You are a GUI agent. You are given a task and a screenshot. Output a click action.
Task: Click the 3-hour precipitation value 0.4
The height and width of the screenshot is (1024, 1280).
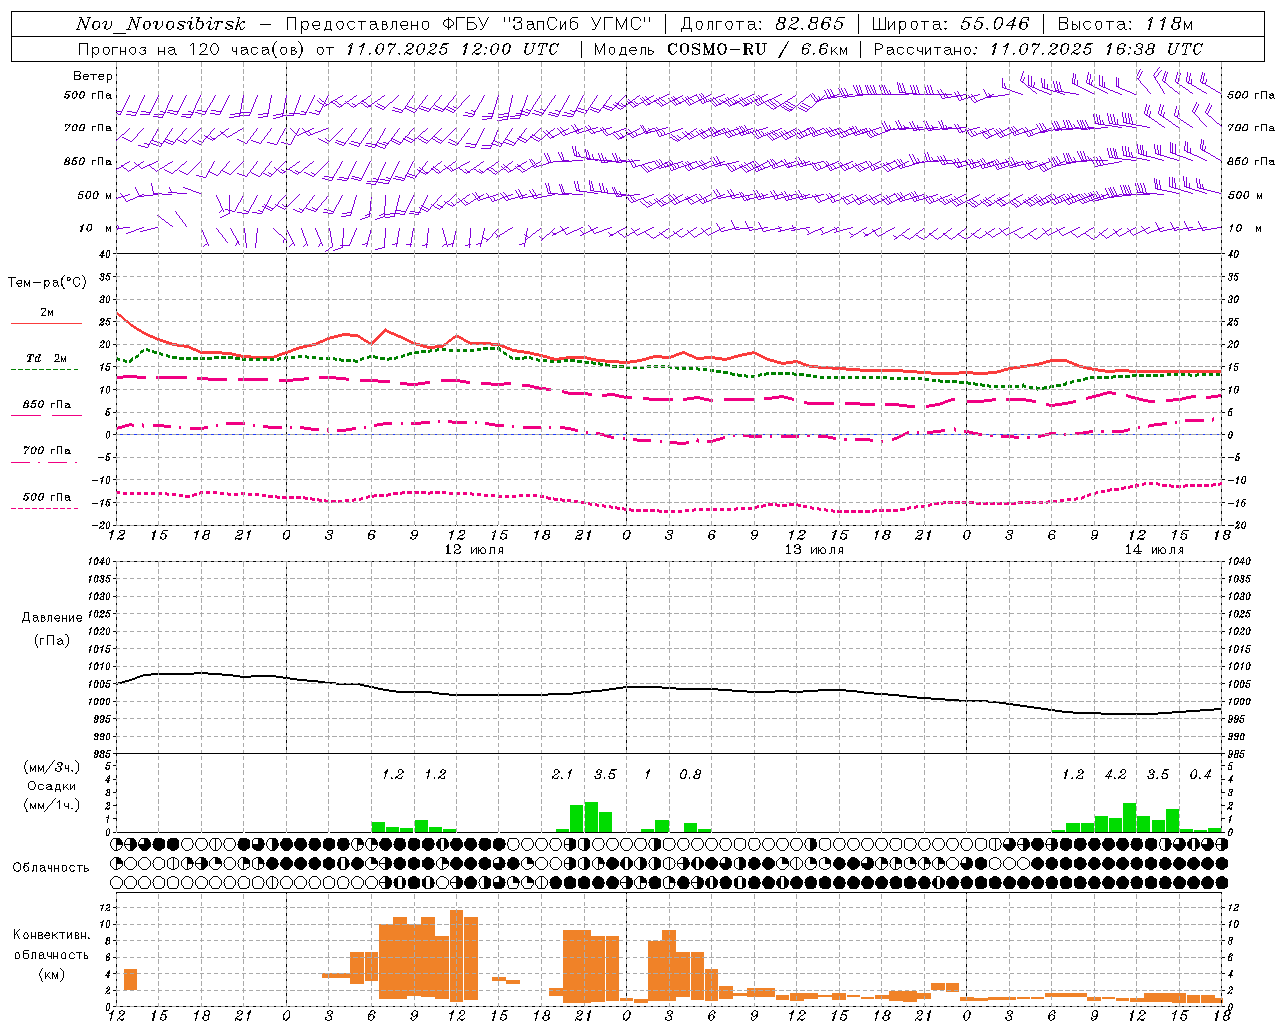pyautogui.click(x=1200, y=774)
